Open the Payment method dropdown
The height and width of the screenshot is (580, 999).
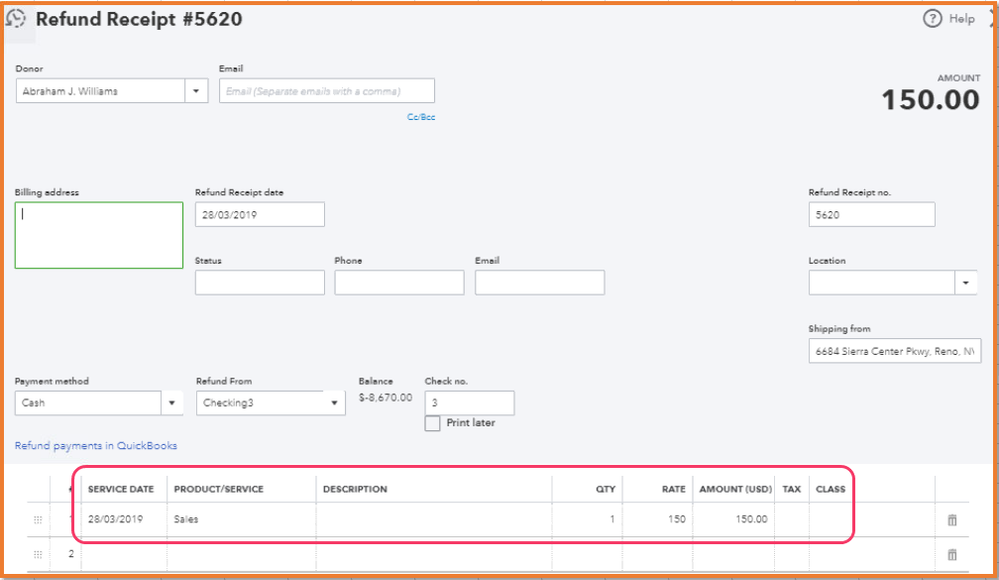click(172, 403)
